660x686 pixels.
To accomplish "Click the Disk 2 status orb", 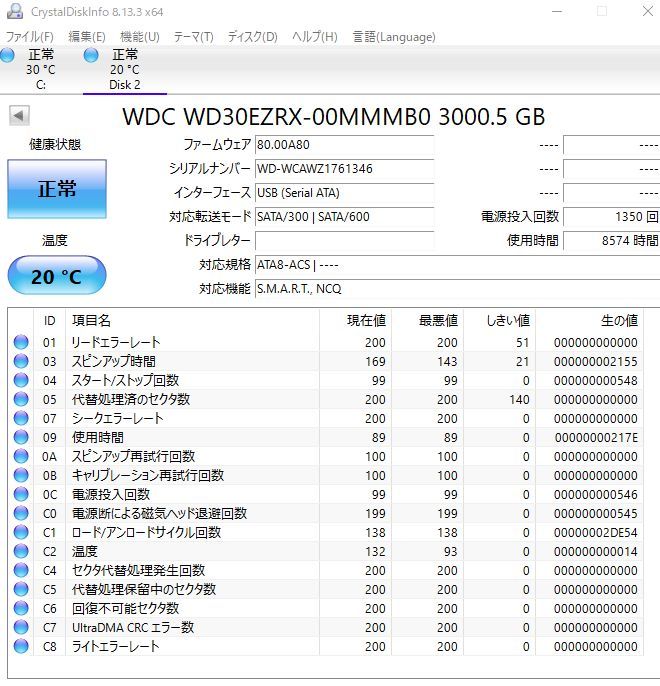I will click(91, 56).
